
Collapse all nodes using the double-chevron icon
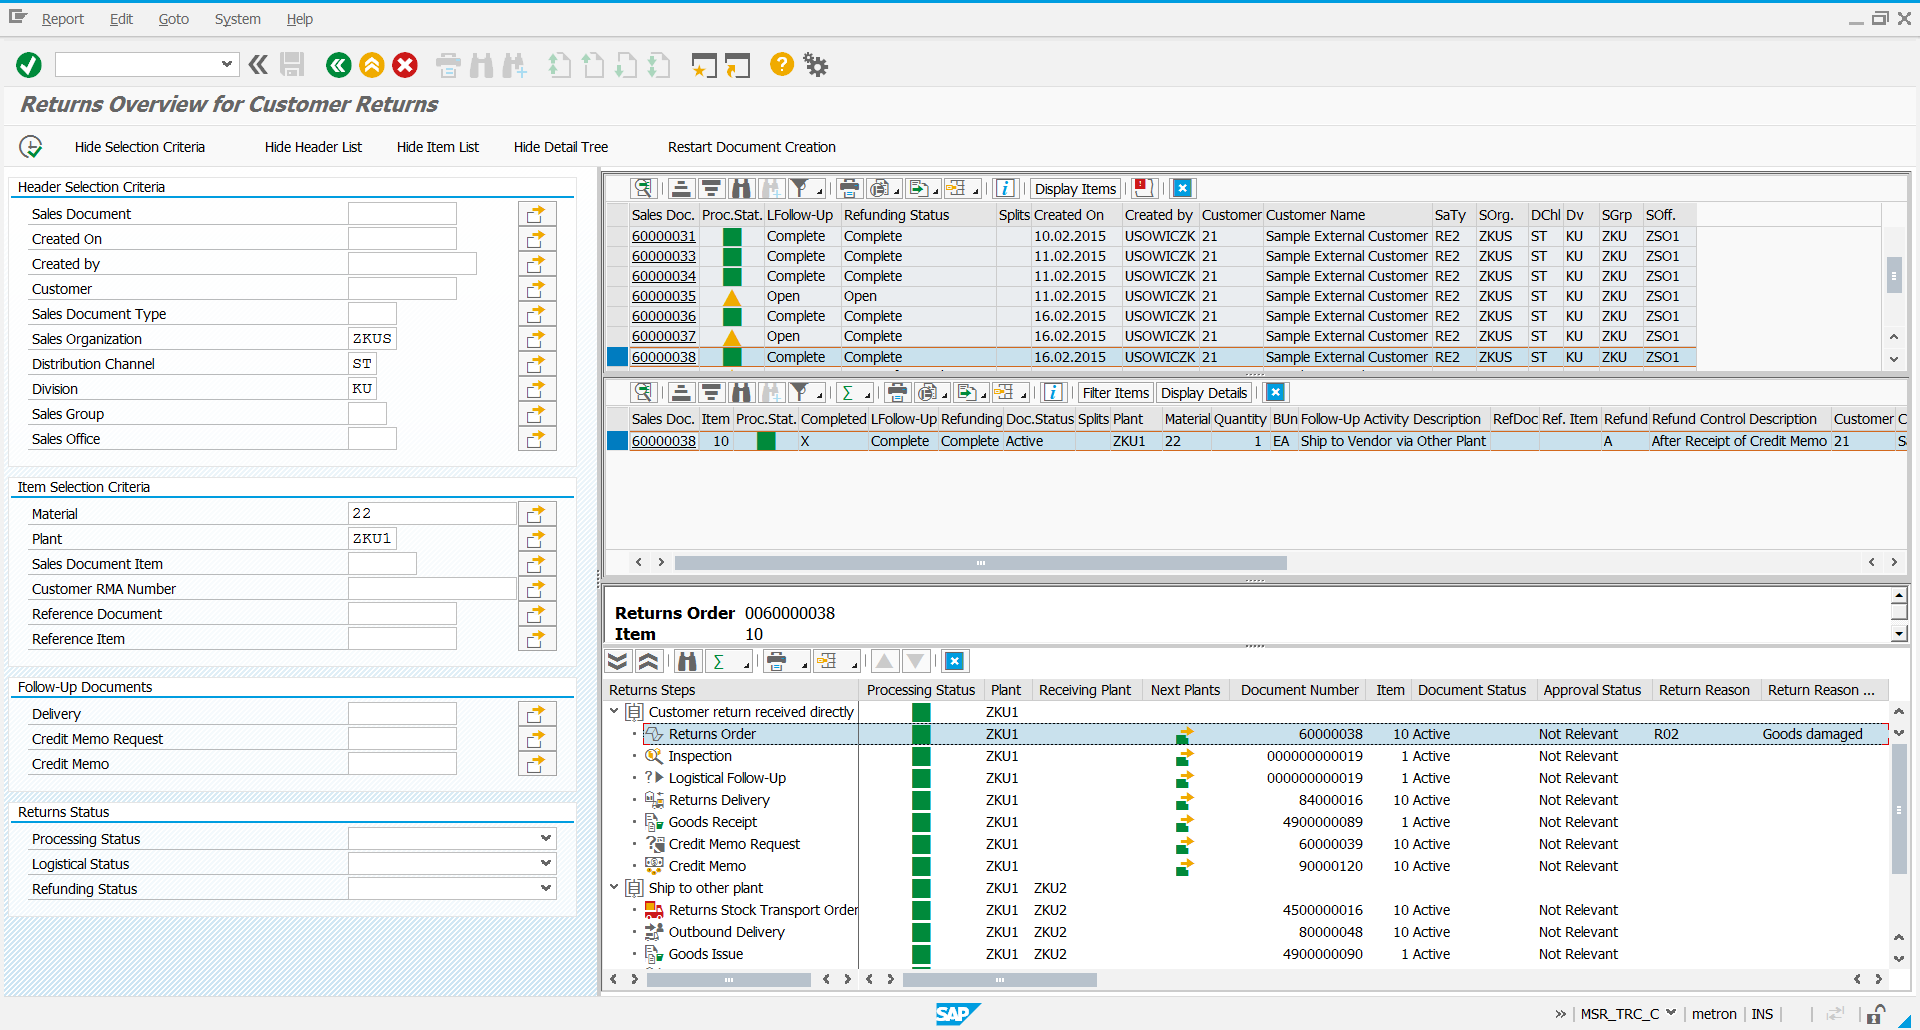pyautogui.click(x=649, y=661)
